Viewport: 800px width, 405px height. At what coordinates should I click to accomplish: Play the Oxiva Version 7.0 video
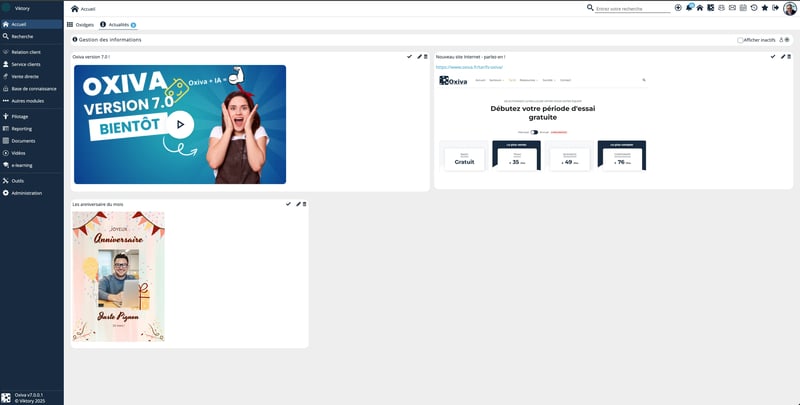click(x=180, y=125)
